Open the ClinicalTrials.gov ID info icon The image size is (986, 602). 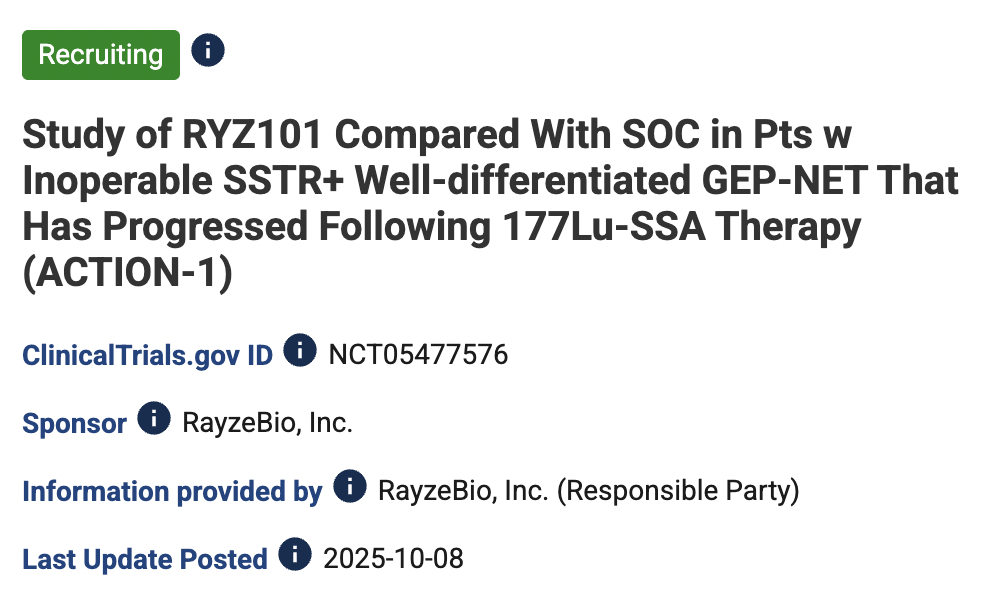pos(300,351)
